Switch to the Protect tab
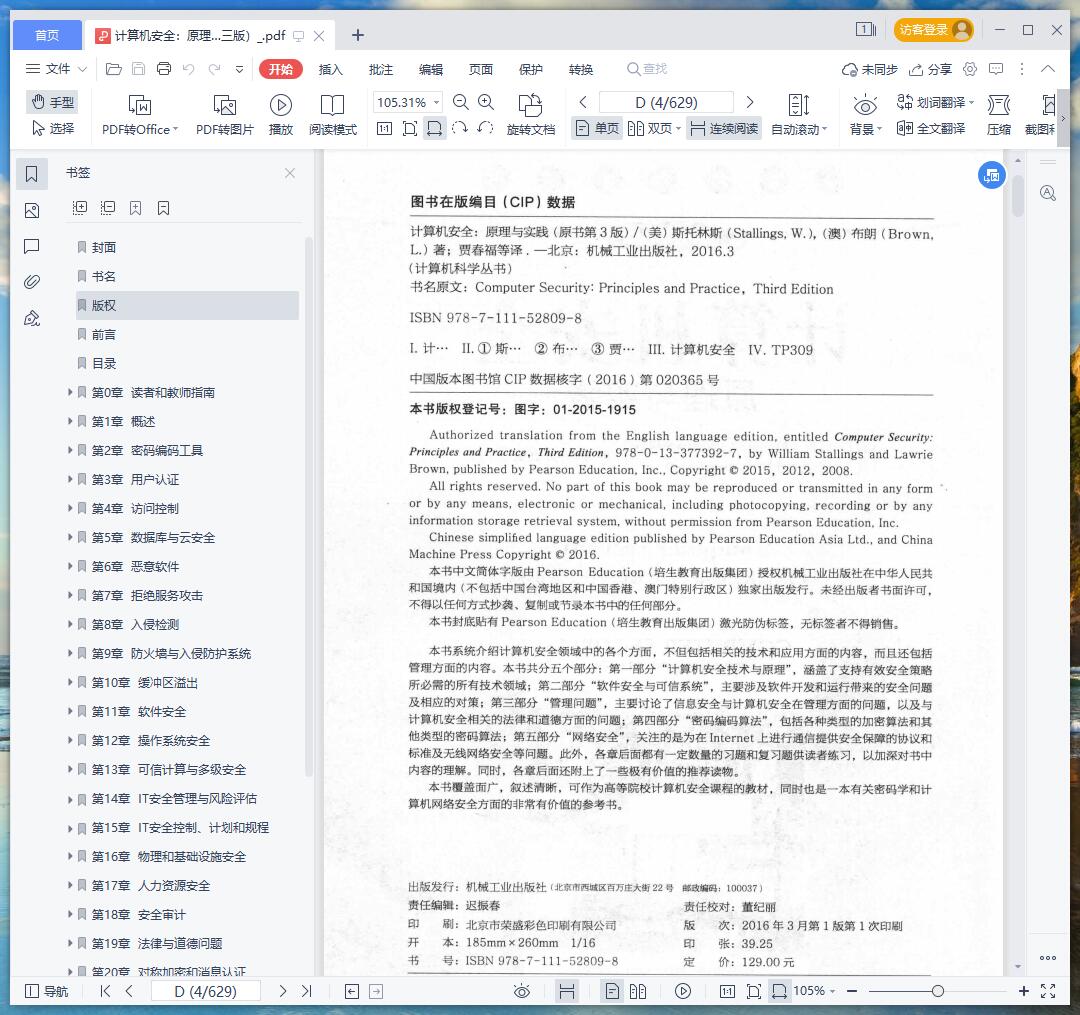1080x1015 pixels. click(530, 69)
